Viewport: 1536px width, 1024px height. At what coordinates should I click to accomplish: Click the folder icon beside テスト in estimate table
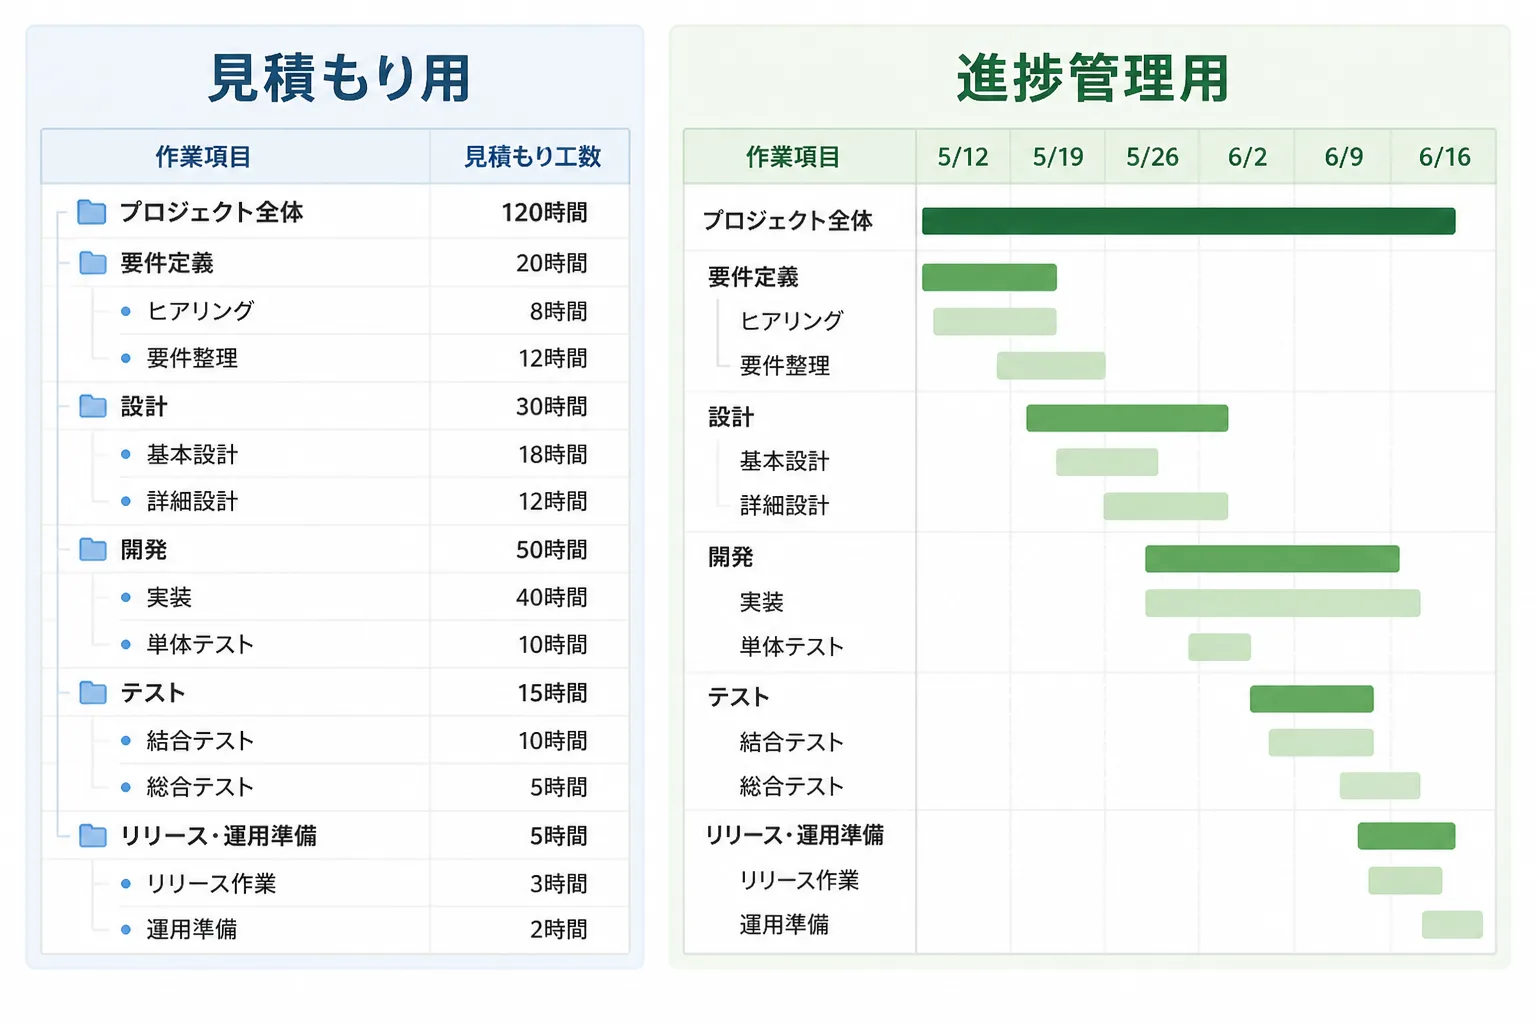[93, 692]
